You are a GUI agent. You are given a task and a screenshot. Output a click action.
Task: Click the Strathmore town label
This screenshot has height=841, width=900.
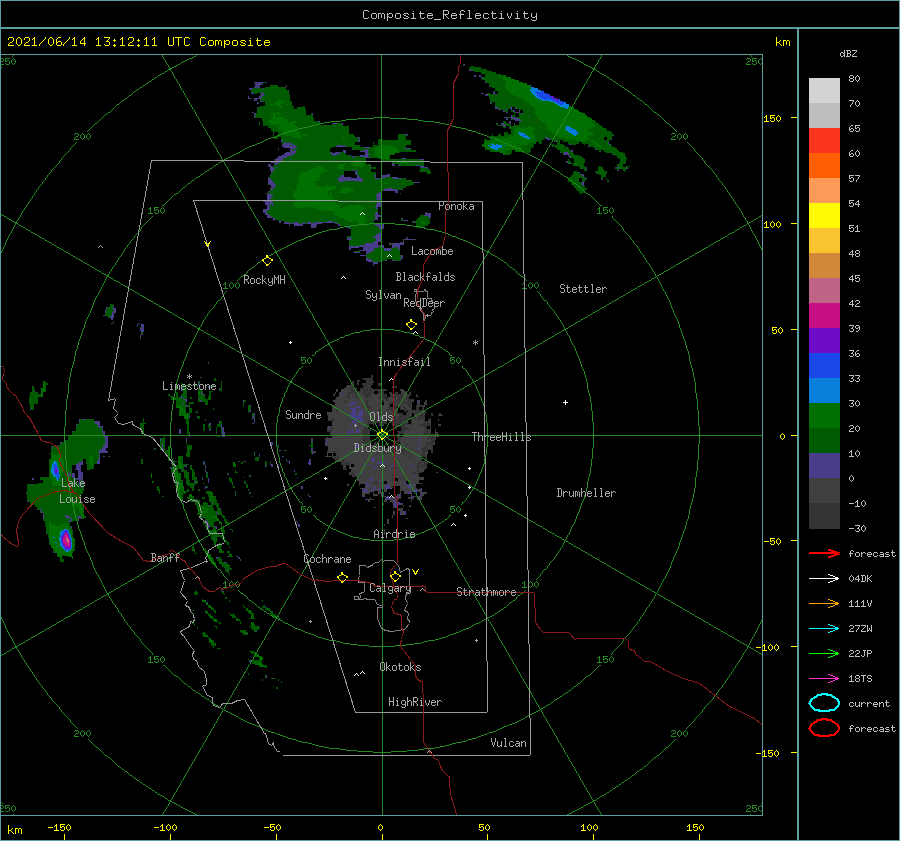(x=486, y=592)
